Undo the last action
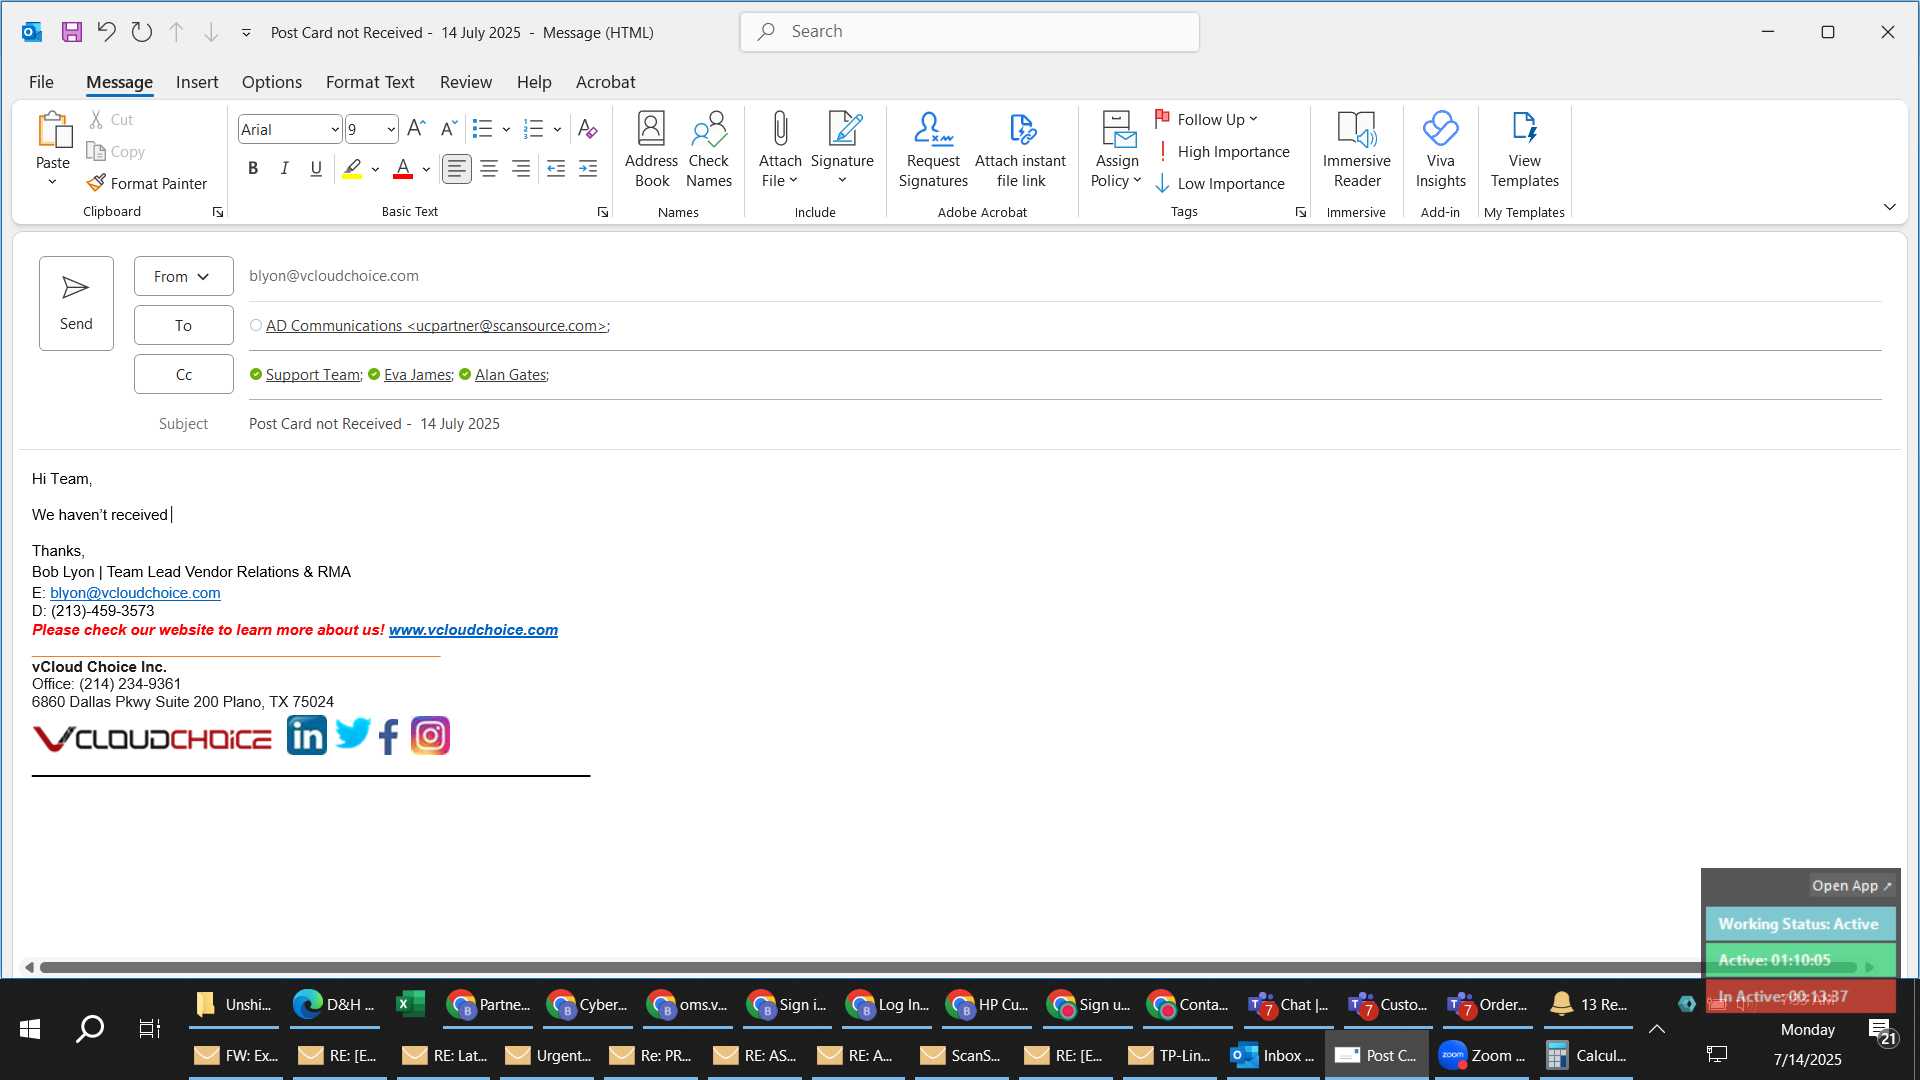 (106, 32)
